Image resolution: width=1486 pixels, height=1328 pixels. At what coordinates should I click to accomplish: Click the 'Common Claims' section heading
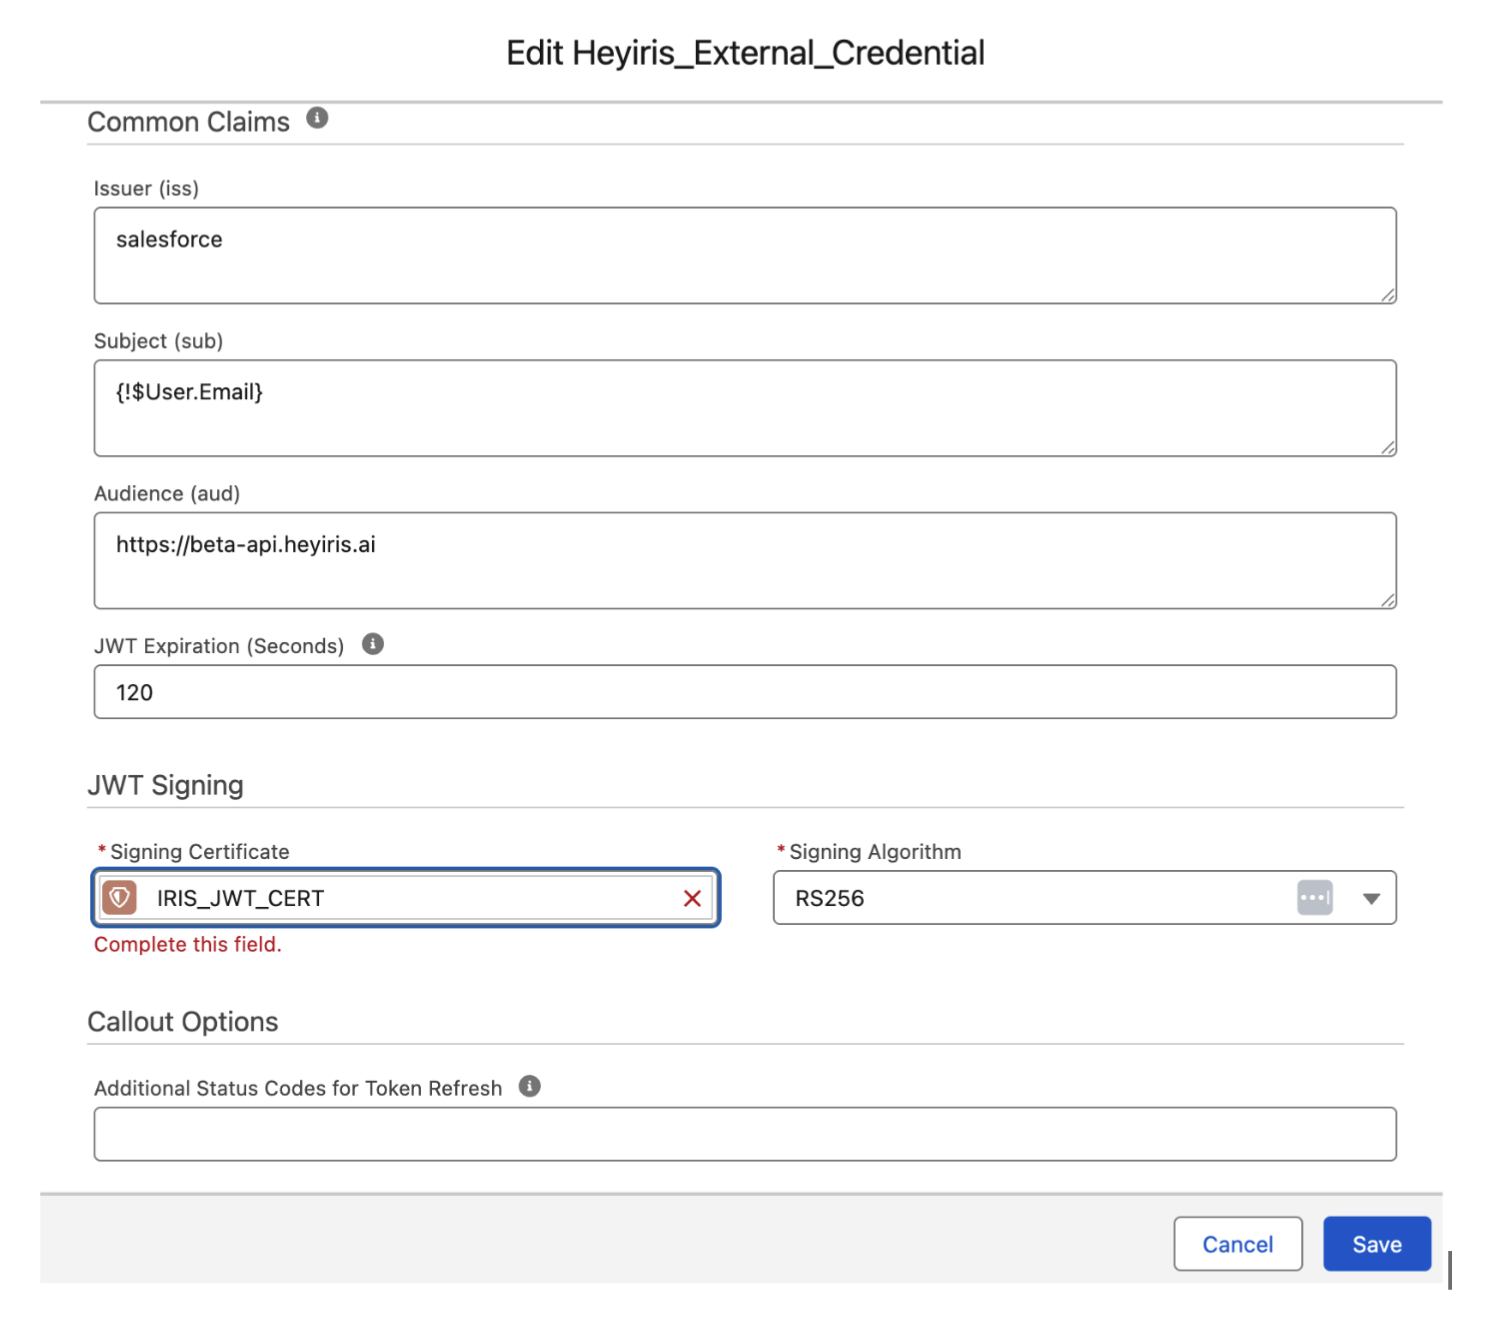click(189, 122)
